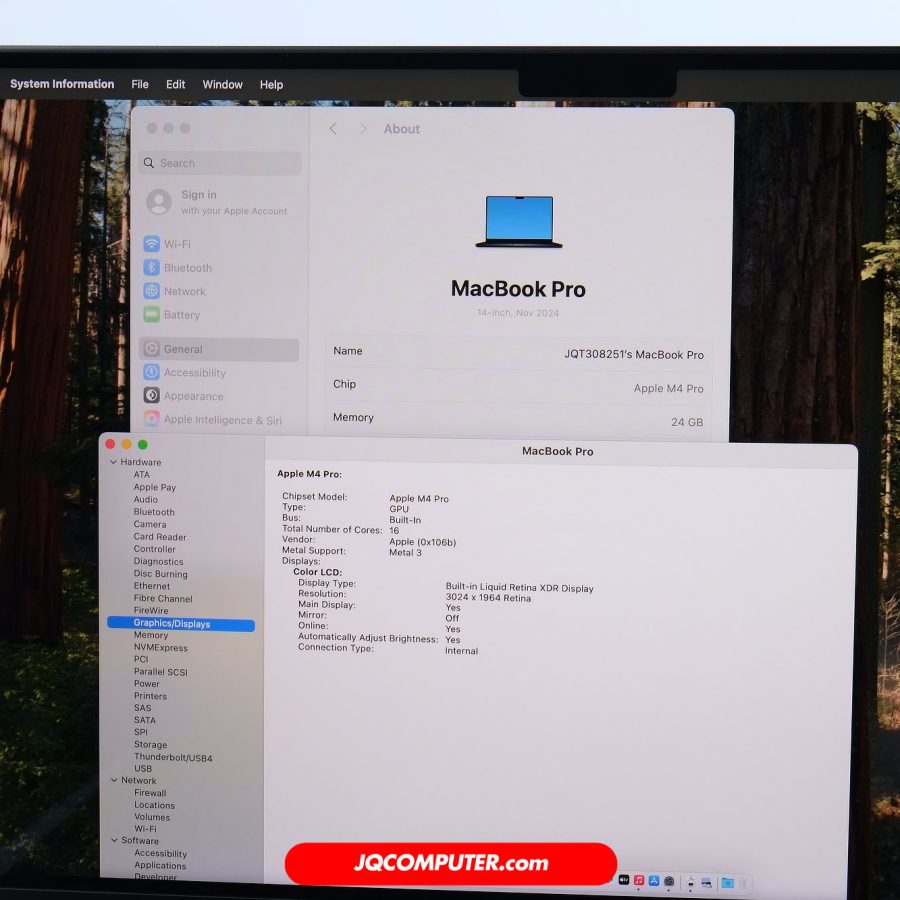Select USB in the Hardware list
The height and width of the screenshot is (900, 900).
(143, 769)
